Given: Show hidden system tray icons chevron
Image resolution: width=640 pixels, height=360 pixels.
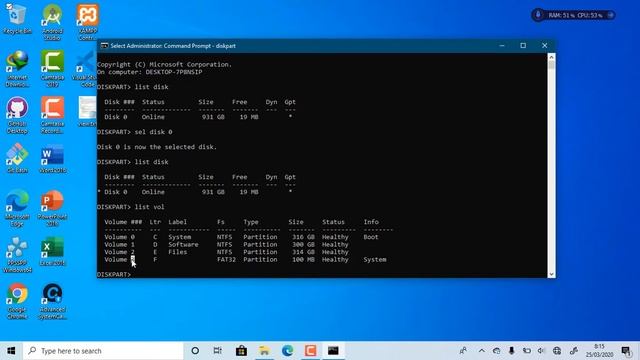Looking at the screenshot, I should [482, 351].
